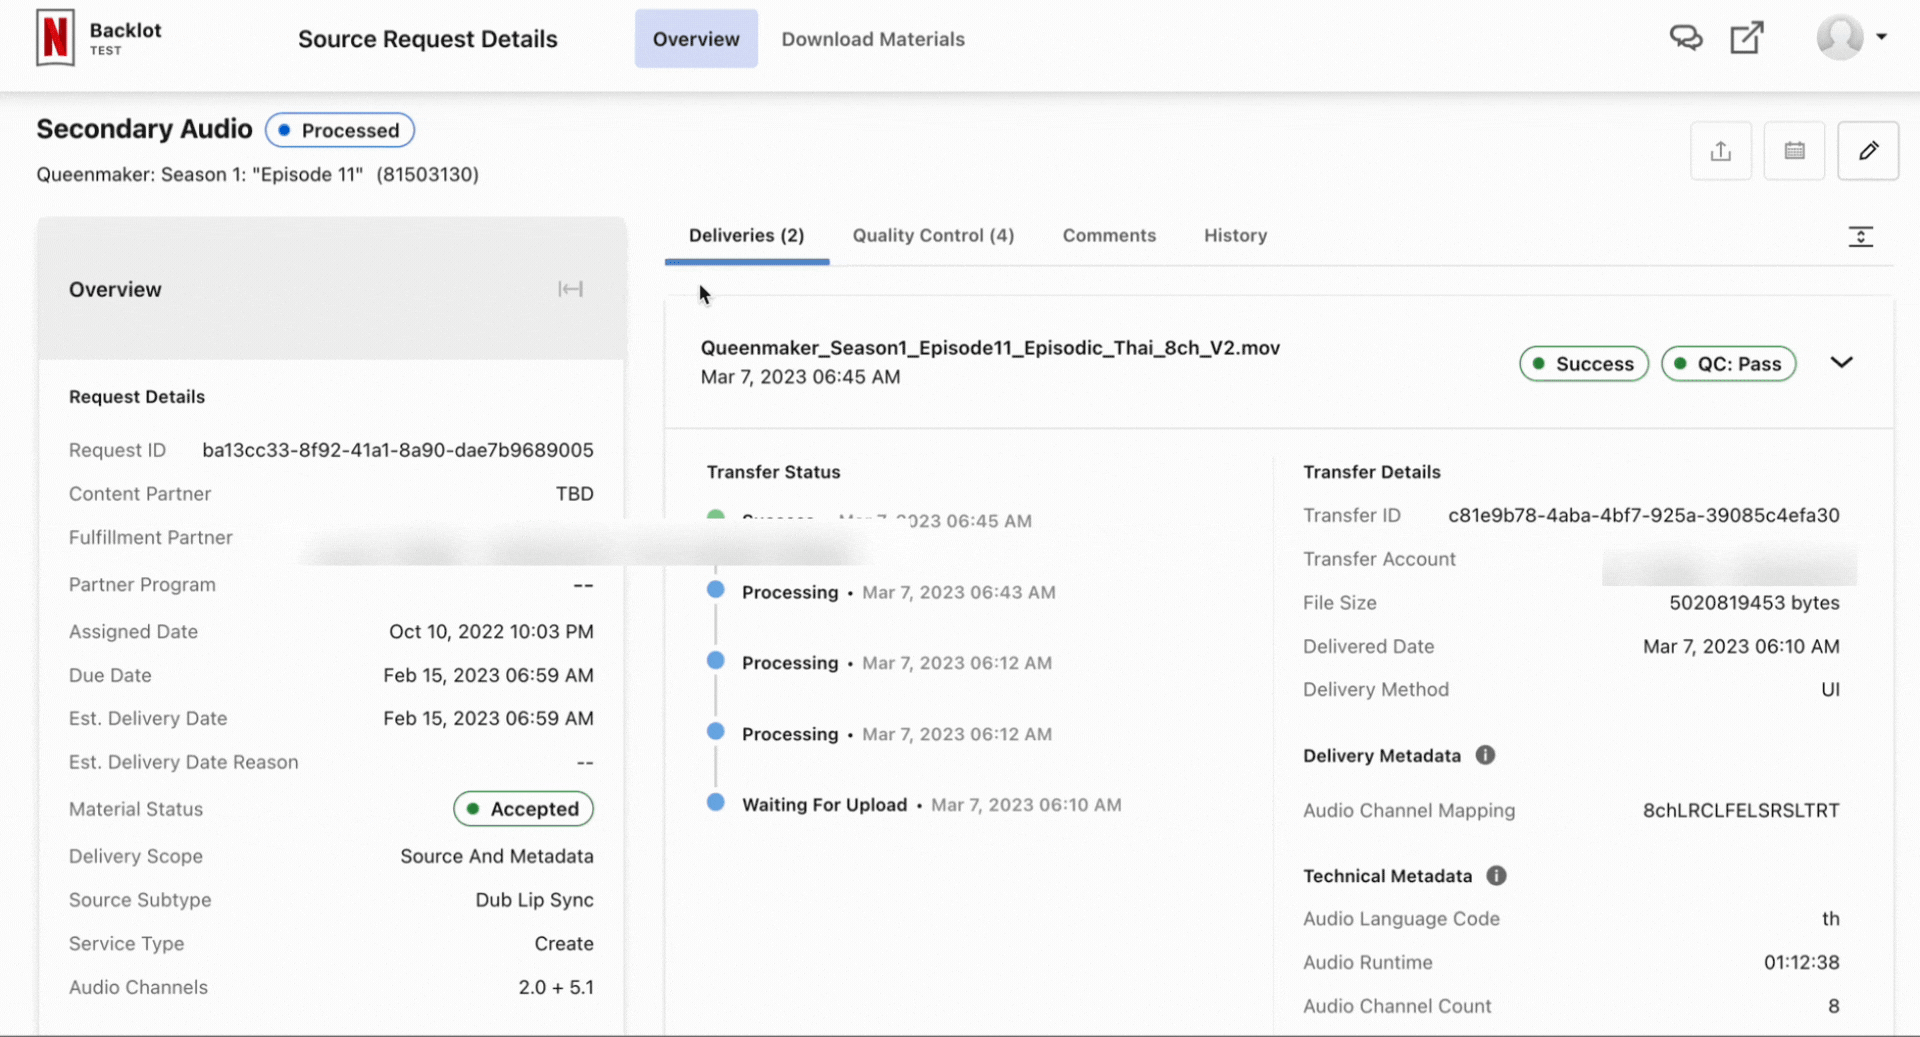Click the upload/share icon button
The width and height of the screenshot is (1920, 1037).
click(1720, 151)
